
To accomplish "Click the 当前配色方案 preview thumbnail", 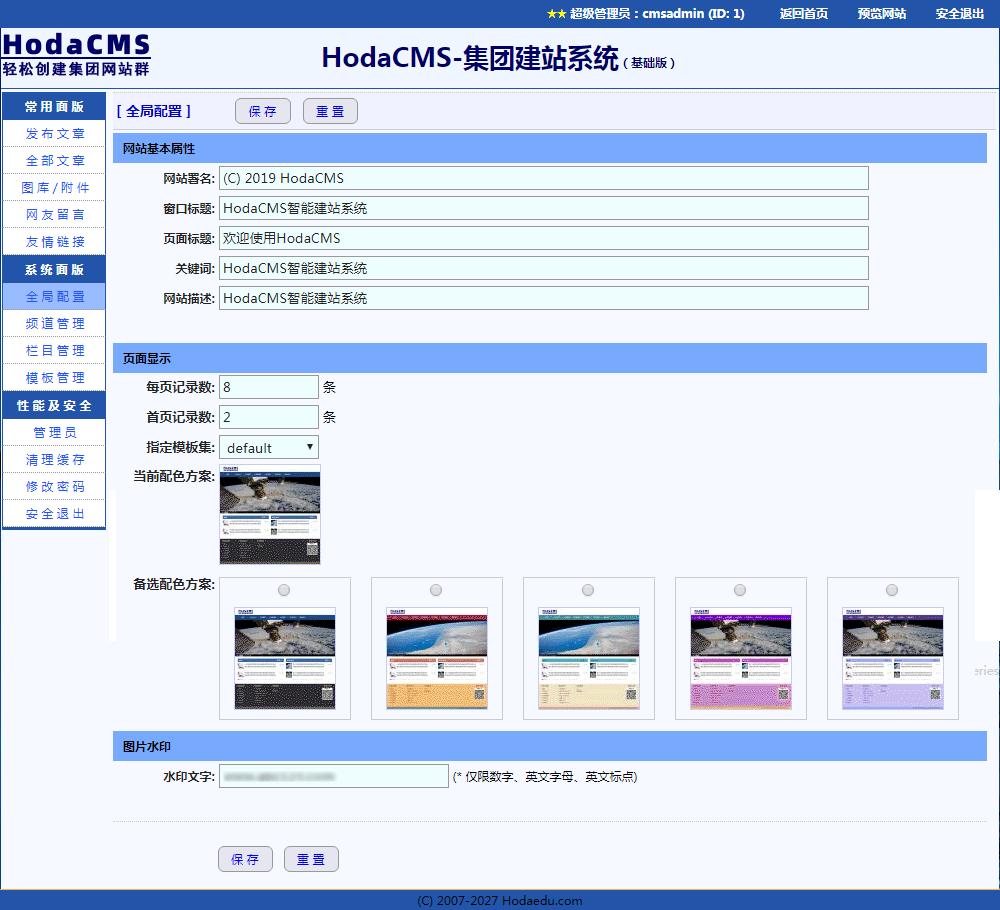I will point(270,514).
